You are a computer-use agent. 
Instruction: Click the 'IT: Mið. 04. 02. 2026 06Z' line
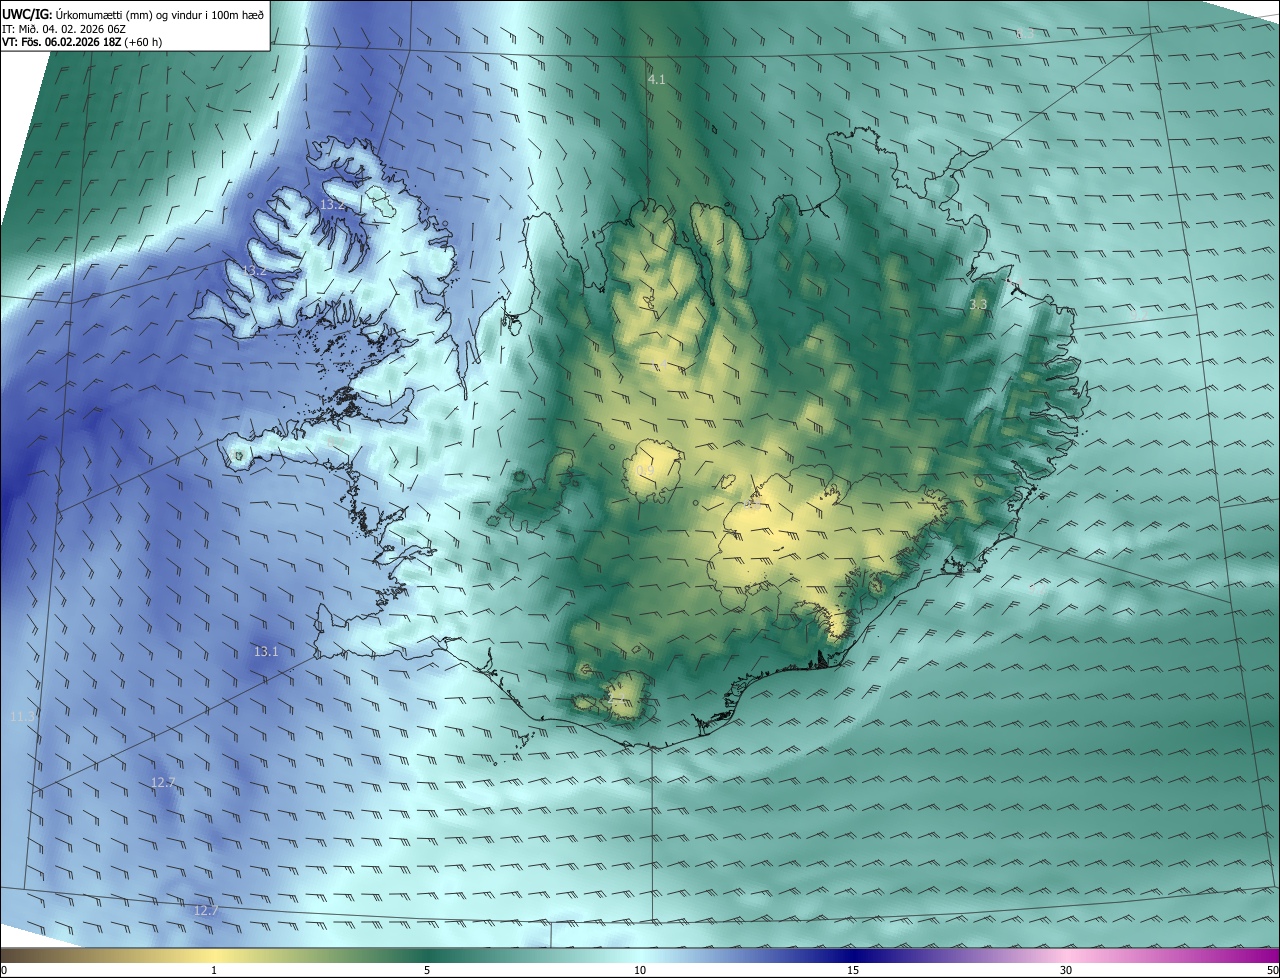coord(64,28)
